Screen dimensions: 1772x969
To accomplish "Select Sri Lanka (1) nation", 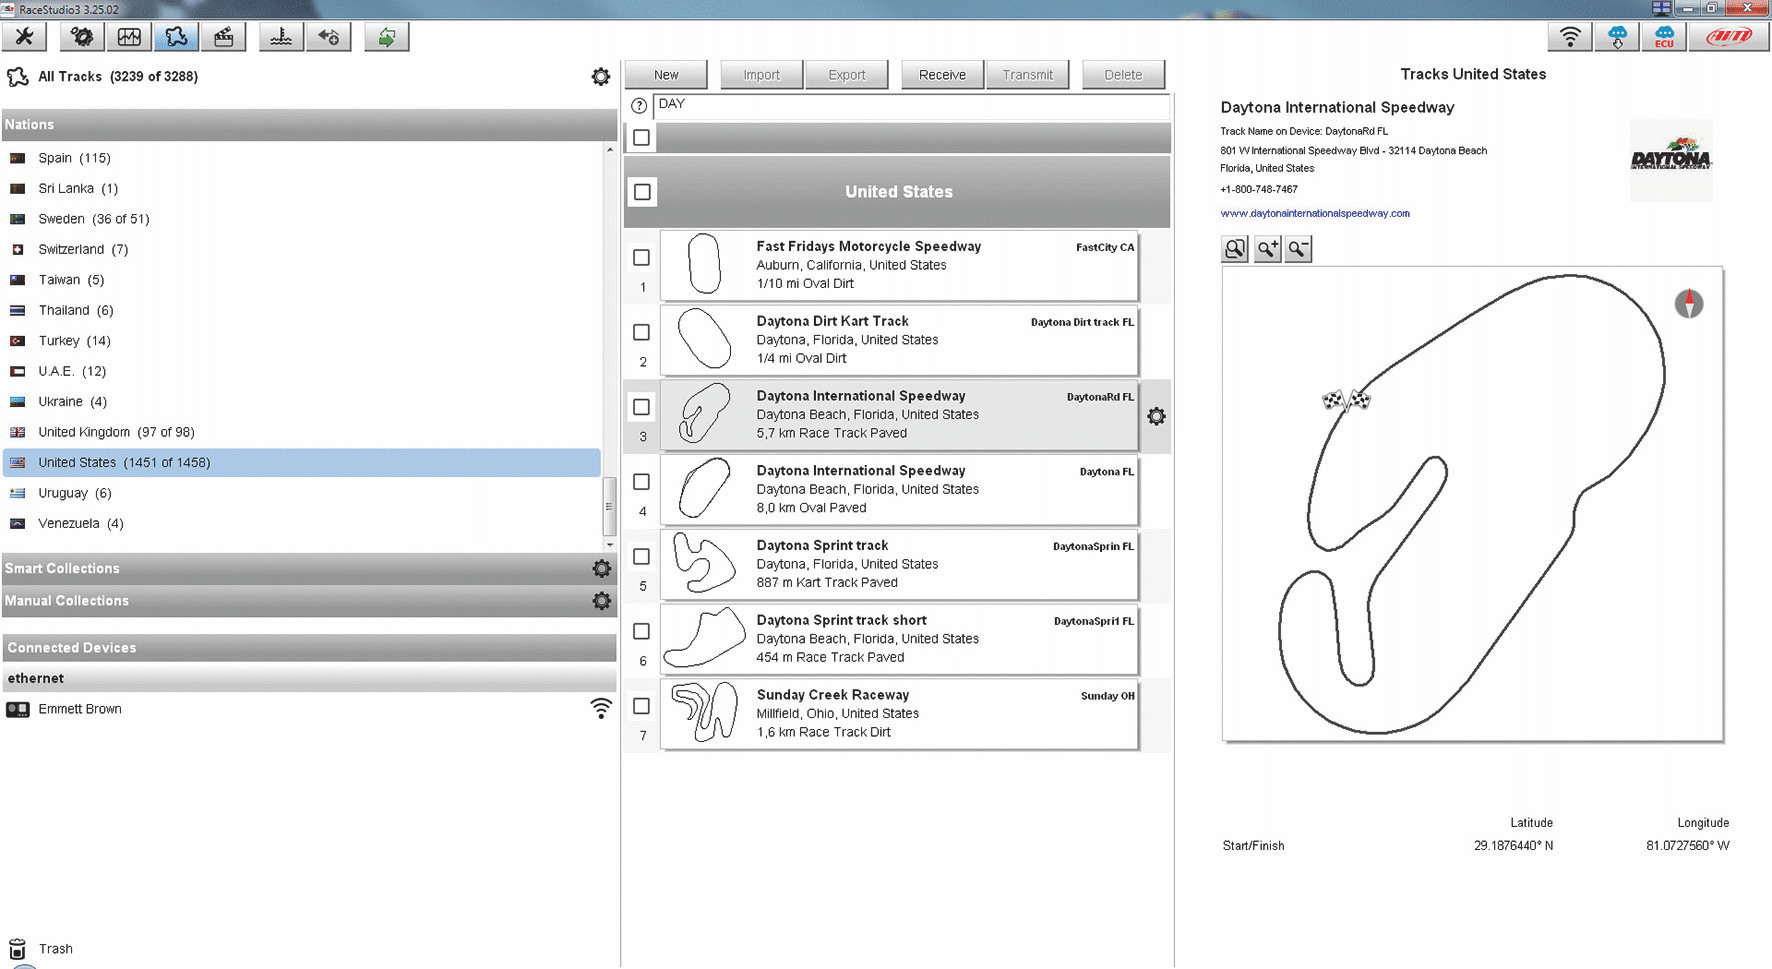I will coord(302,188).
